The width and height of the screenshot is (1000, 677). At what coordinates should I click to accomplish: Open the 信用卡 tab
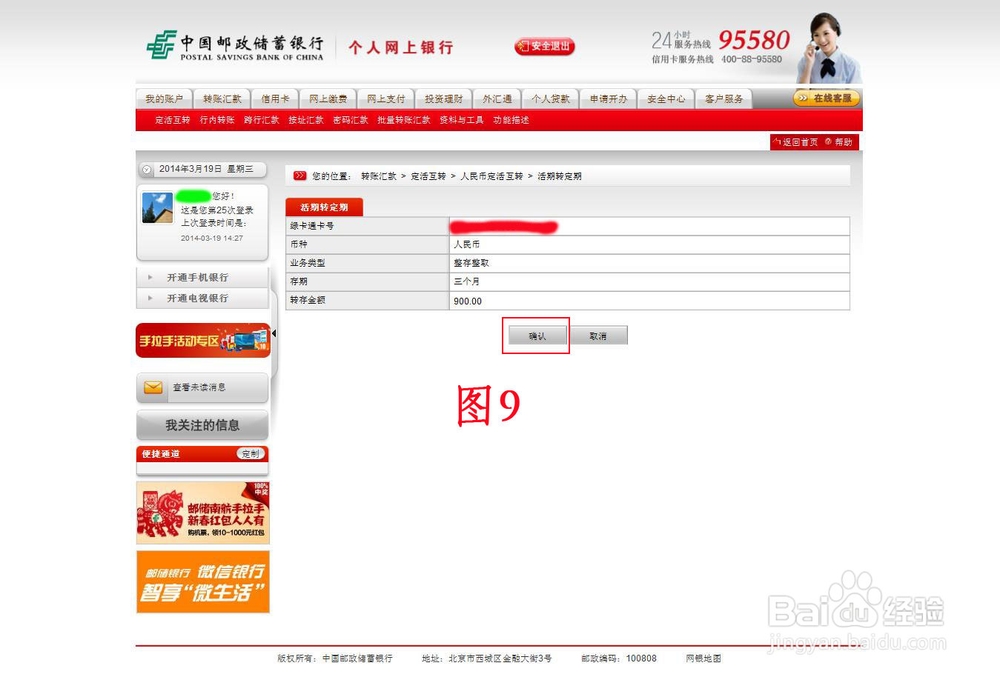tap(277, 98)
